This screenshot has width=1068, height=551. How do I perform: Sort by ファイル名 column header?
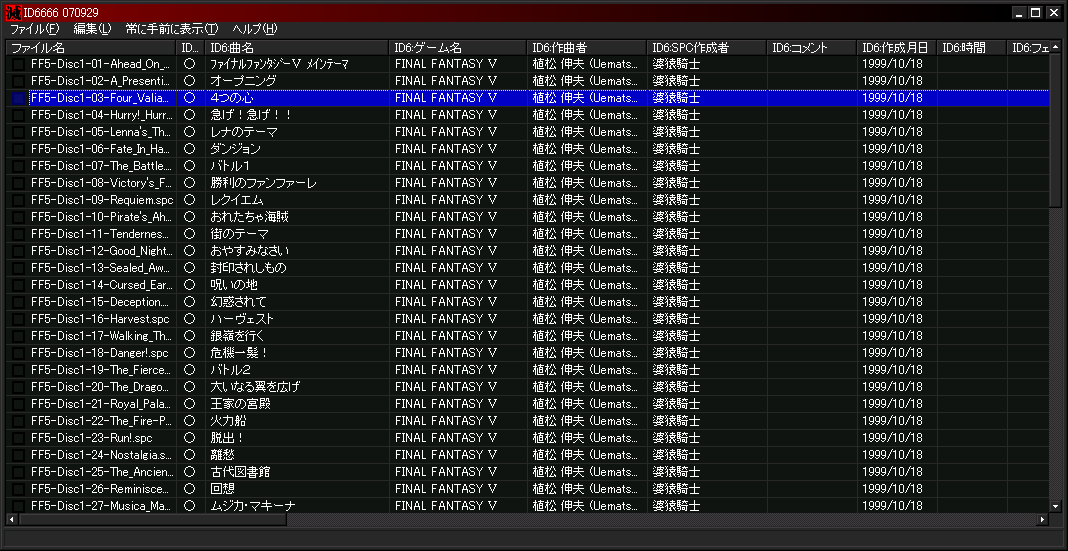point(91,48)
